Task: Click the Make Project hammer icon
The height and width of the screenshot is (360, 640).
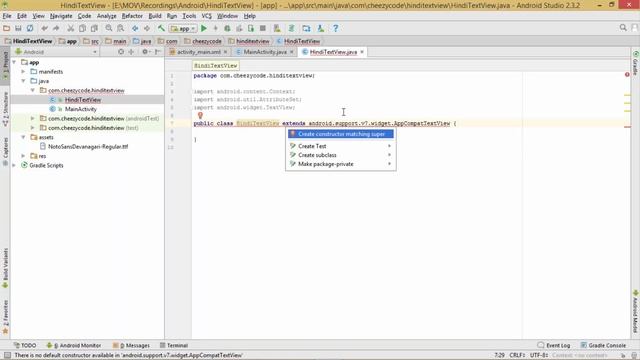Action: [161, 29]
